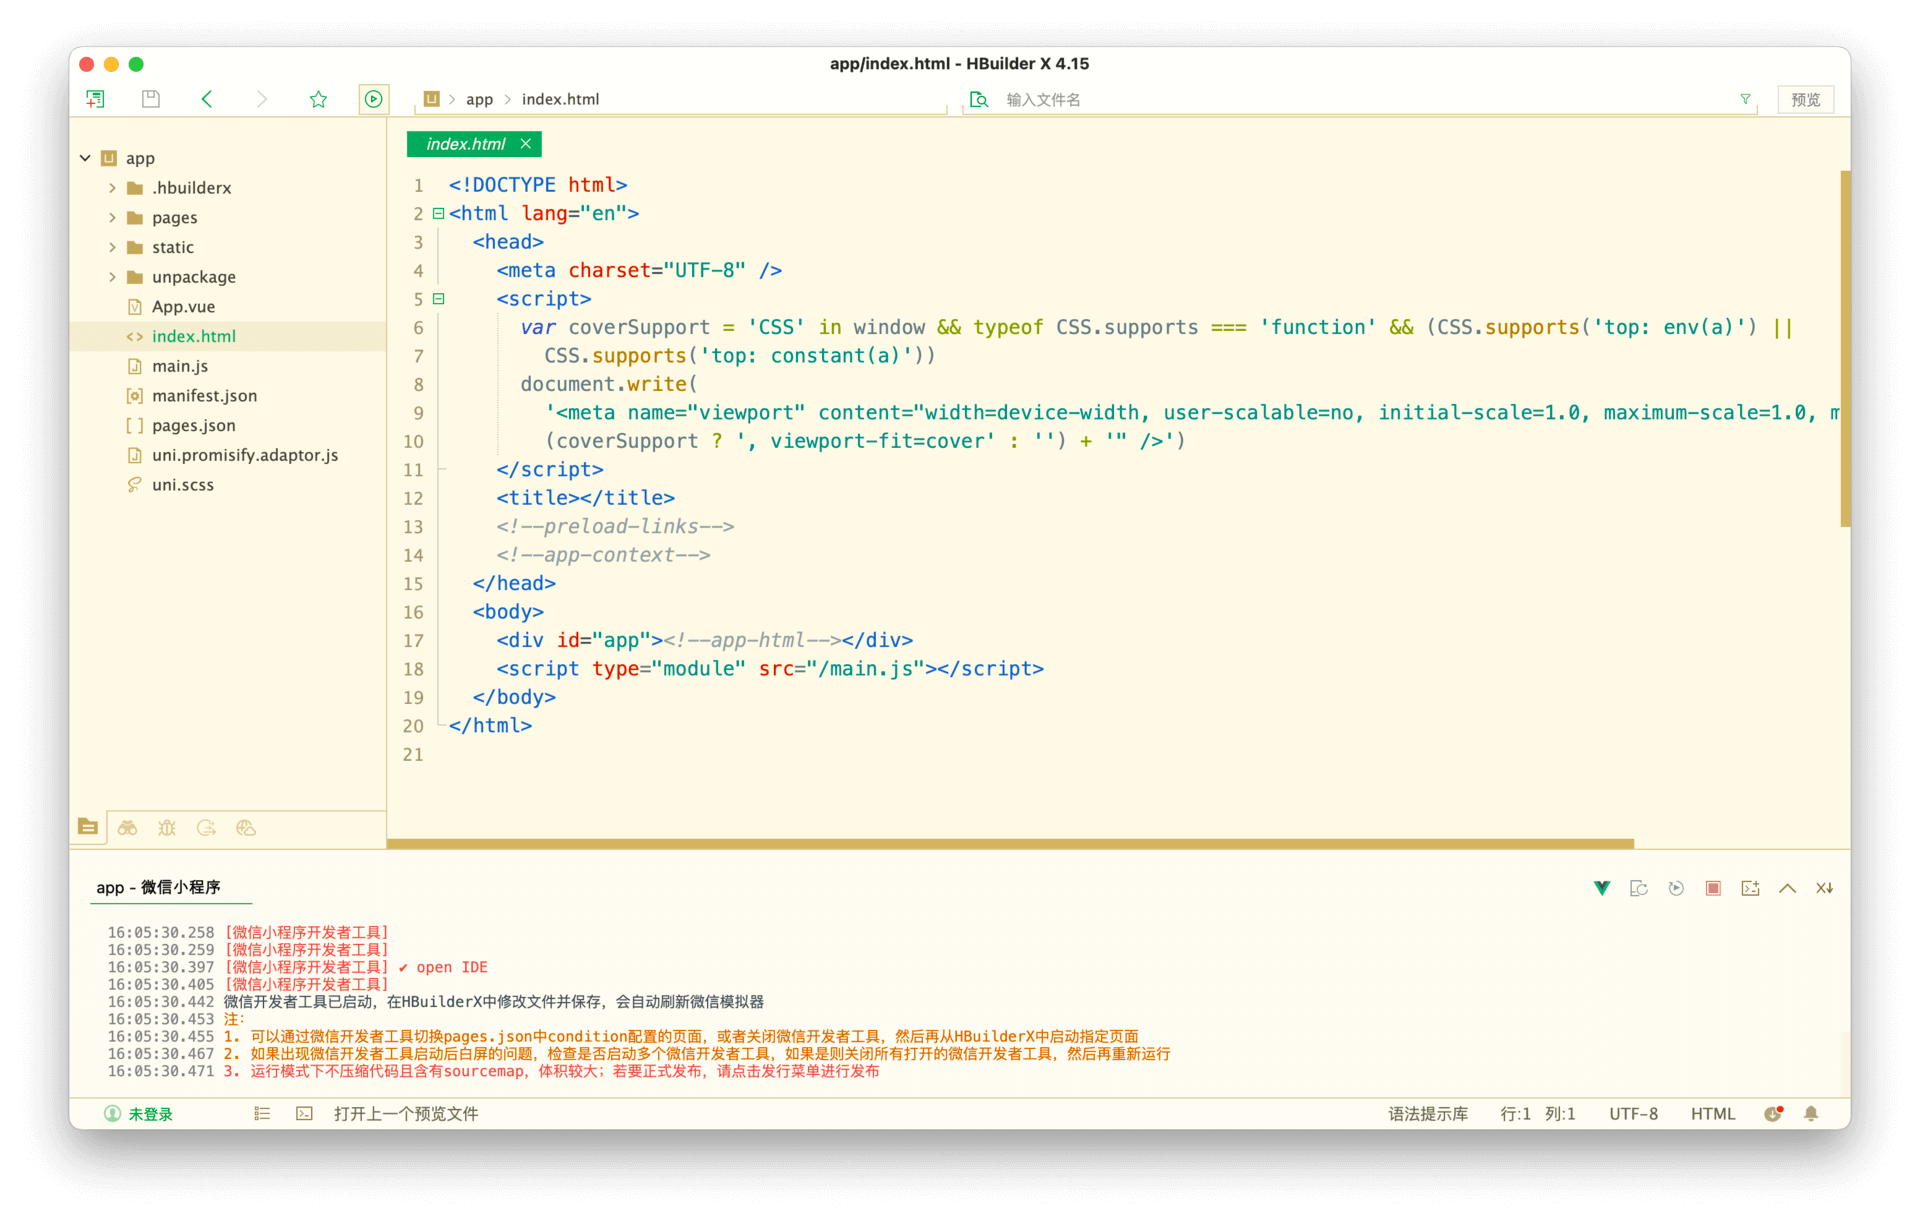Select the index.html editor tab
This screenshot has height=1221, width=1920.
(x=465, y=144)
